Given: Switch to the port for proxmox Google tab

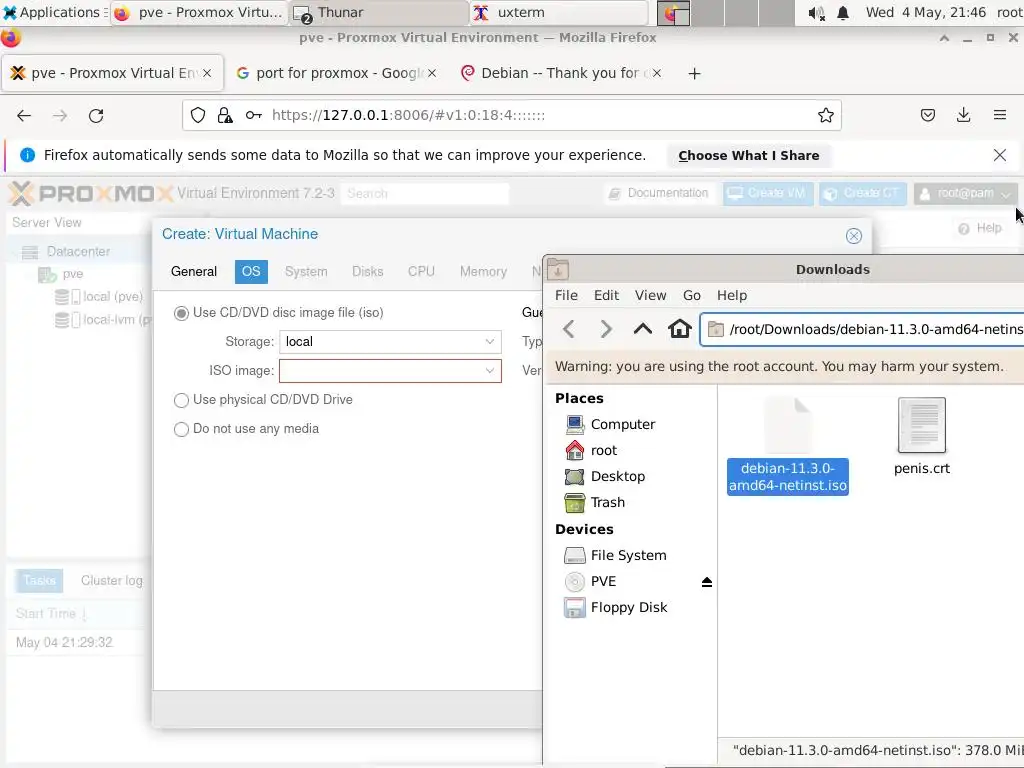Looking at the screenshot, I should (x=335, y=73).
